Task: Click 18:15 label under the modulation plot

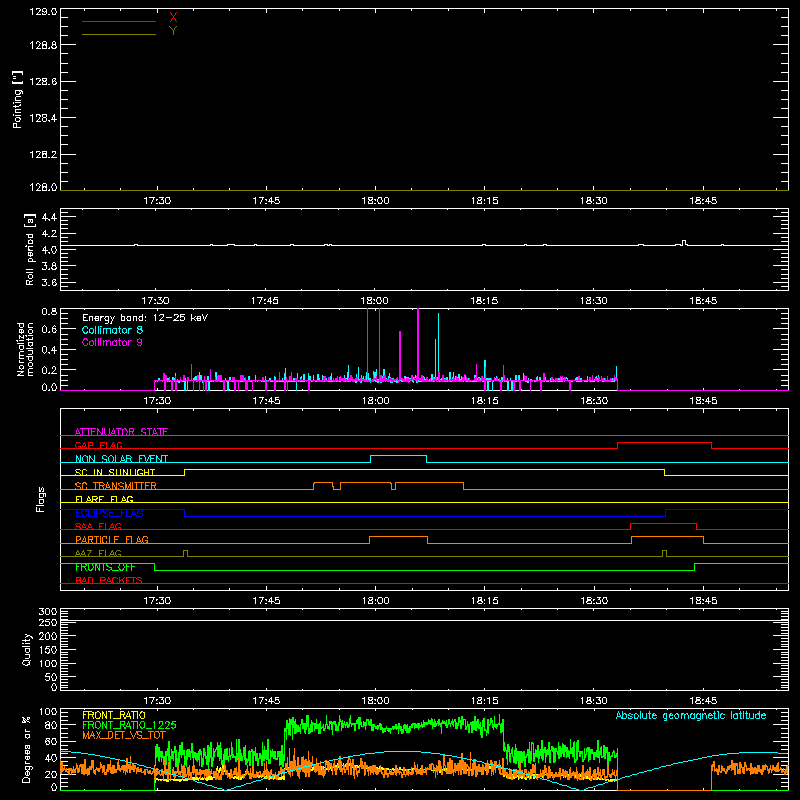Action: click(485, 401)
